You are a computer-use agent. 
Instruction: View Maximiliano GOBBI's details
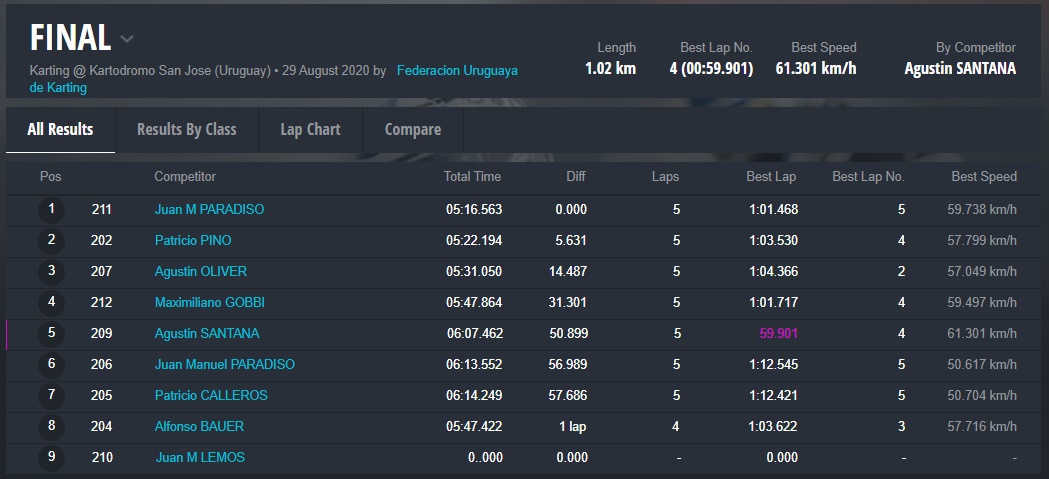click(x=209, y=303)
